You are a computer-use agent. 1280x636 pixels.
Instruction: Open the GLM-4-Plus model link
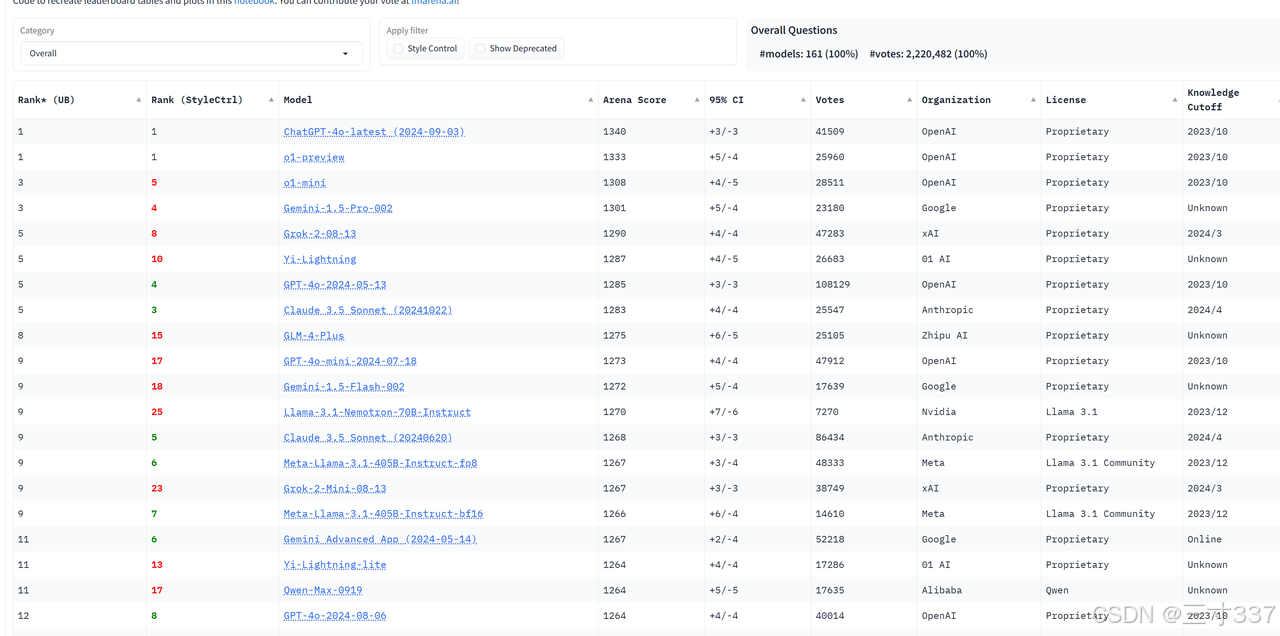point(314,336)
